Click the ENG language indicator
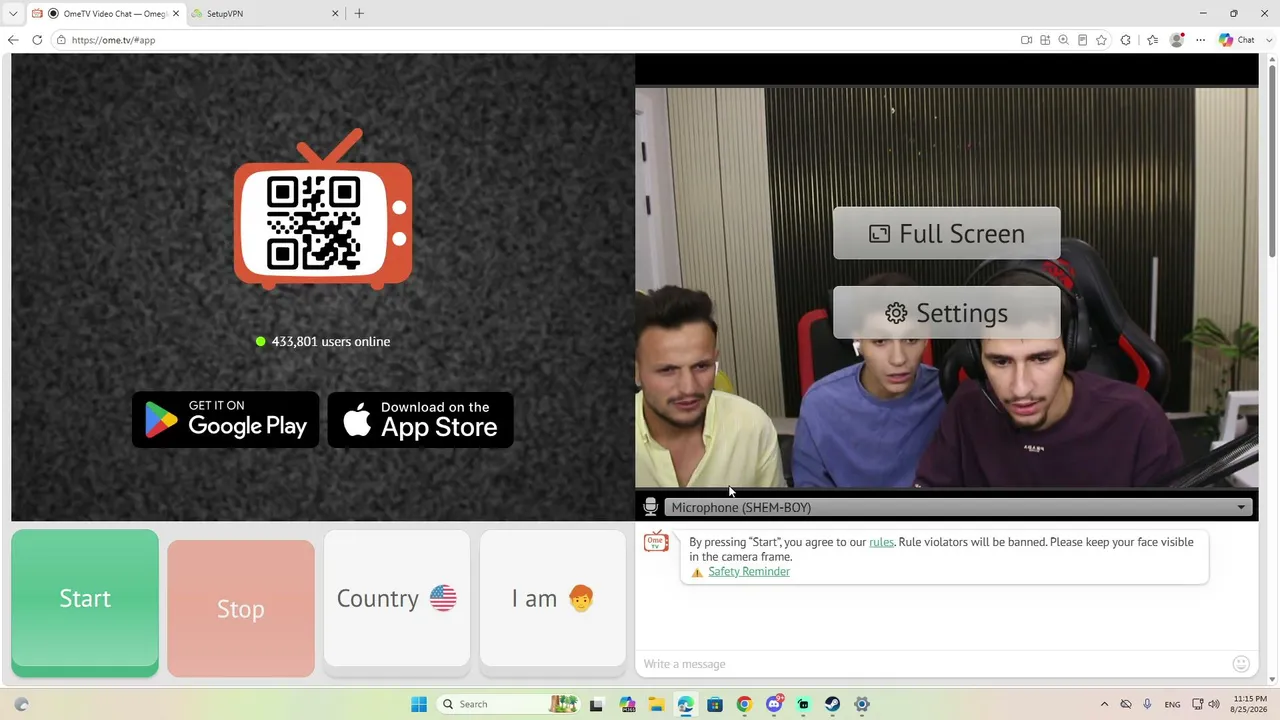The image size is (1280, 720). [x=1173, y=704]
